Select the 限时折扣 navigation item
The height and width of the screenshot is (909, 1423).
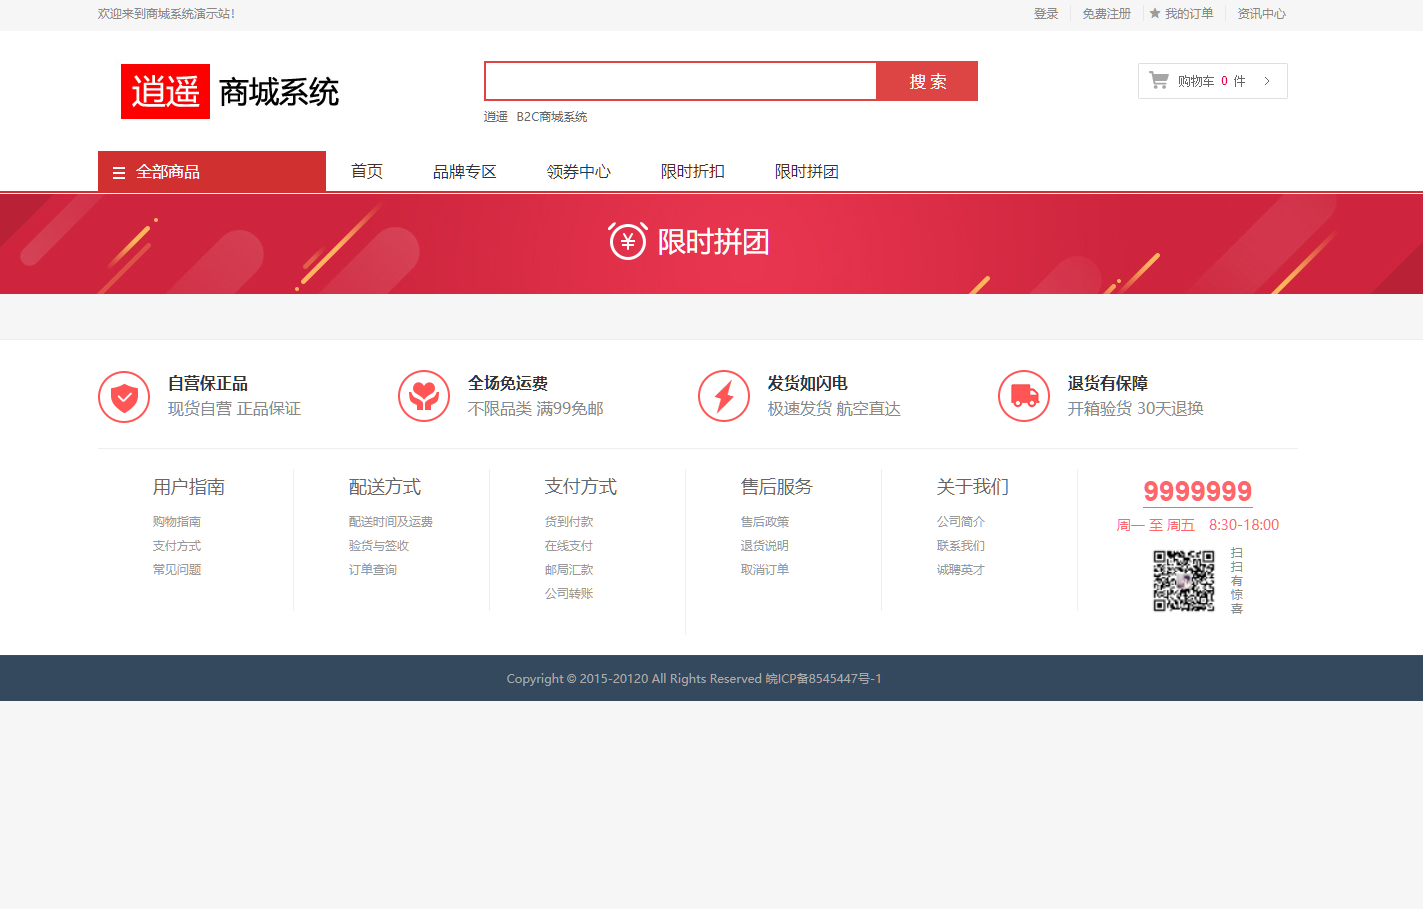point(693,171)
